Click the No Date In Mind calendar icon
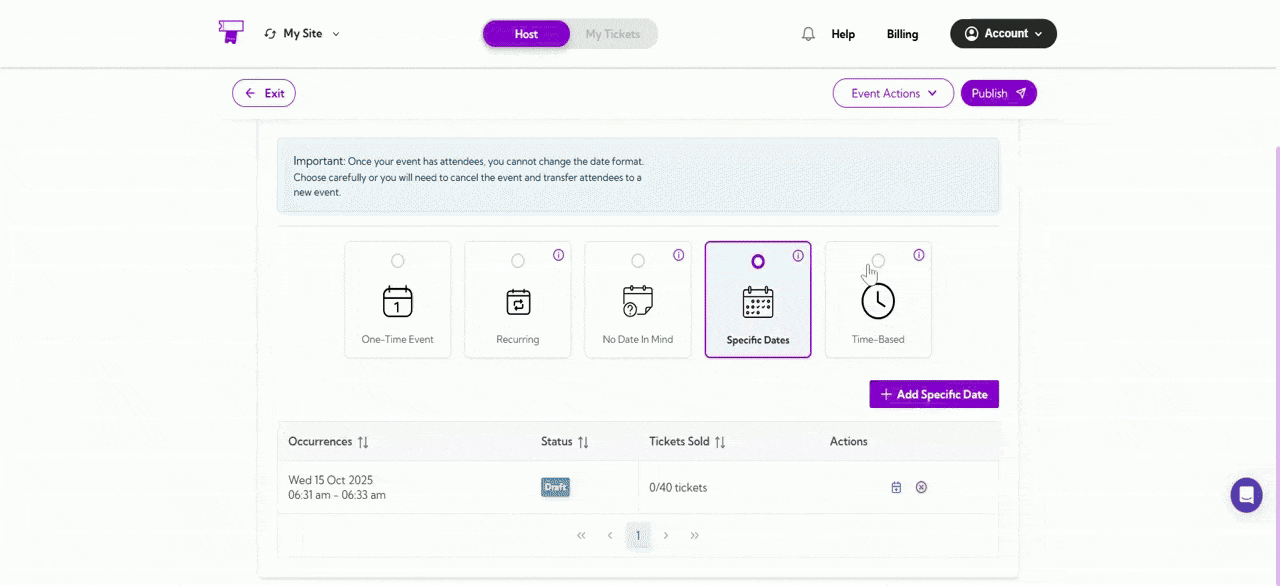1280x586 pixels. 638,301
